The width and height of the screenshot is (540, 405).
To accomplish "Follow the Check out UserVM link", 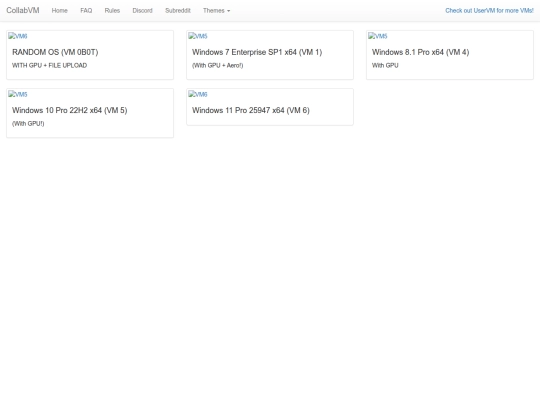I will click(489, 11).
